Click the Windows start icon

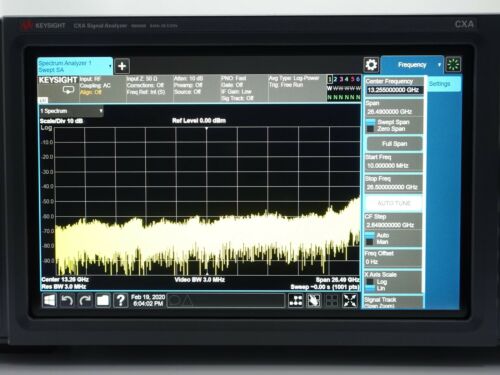tap(49, 301)
